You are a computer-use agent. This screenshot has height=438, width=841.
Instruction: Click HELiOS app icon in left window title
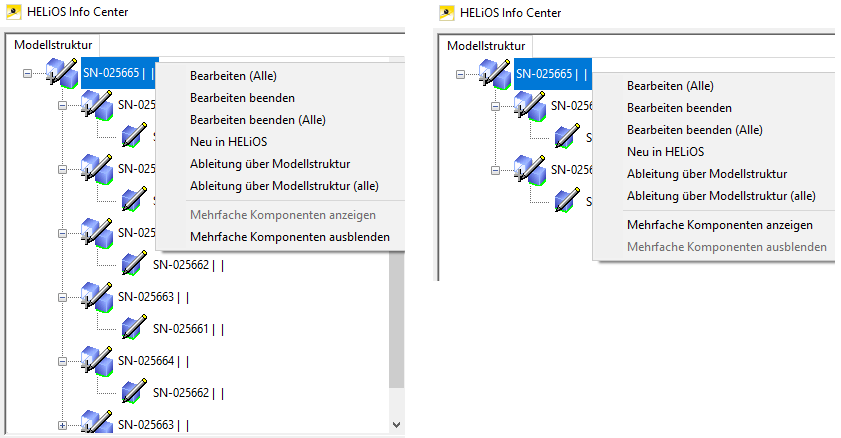pyautogui.click(x=13, y=12)
